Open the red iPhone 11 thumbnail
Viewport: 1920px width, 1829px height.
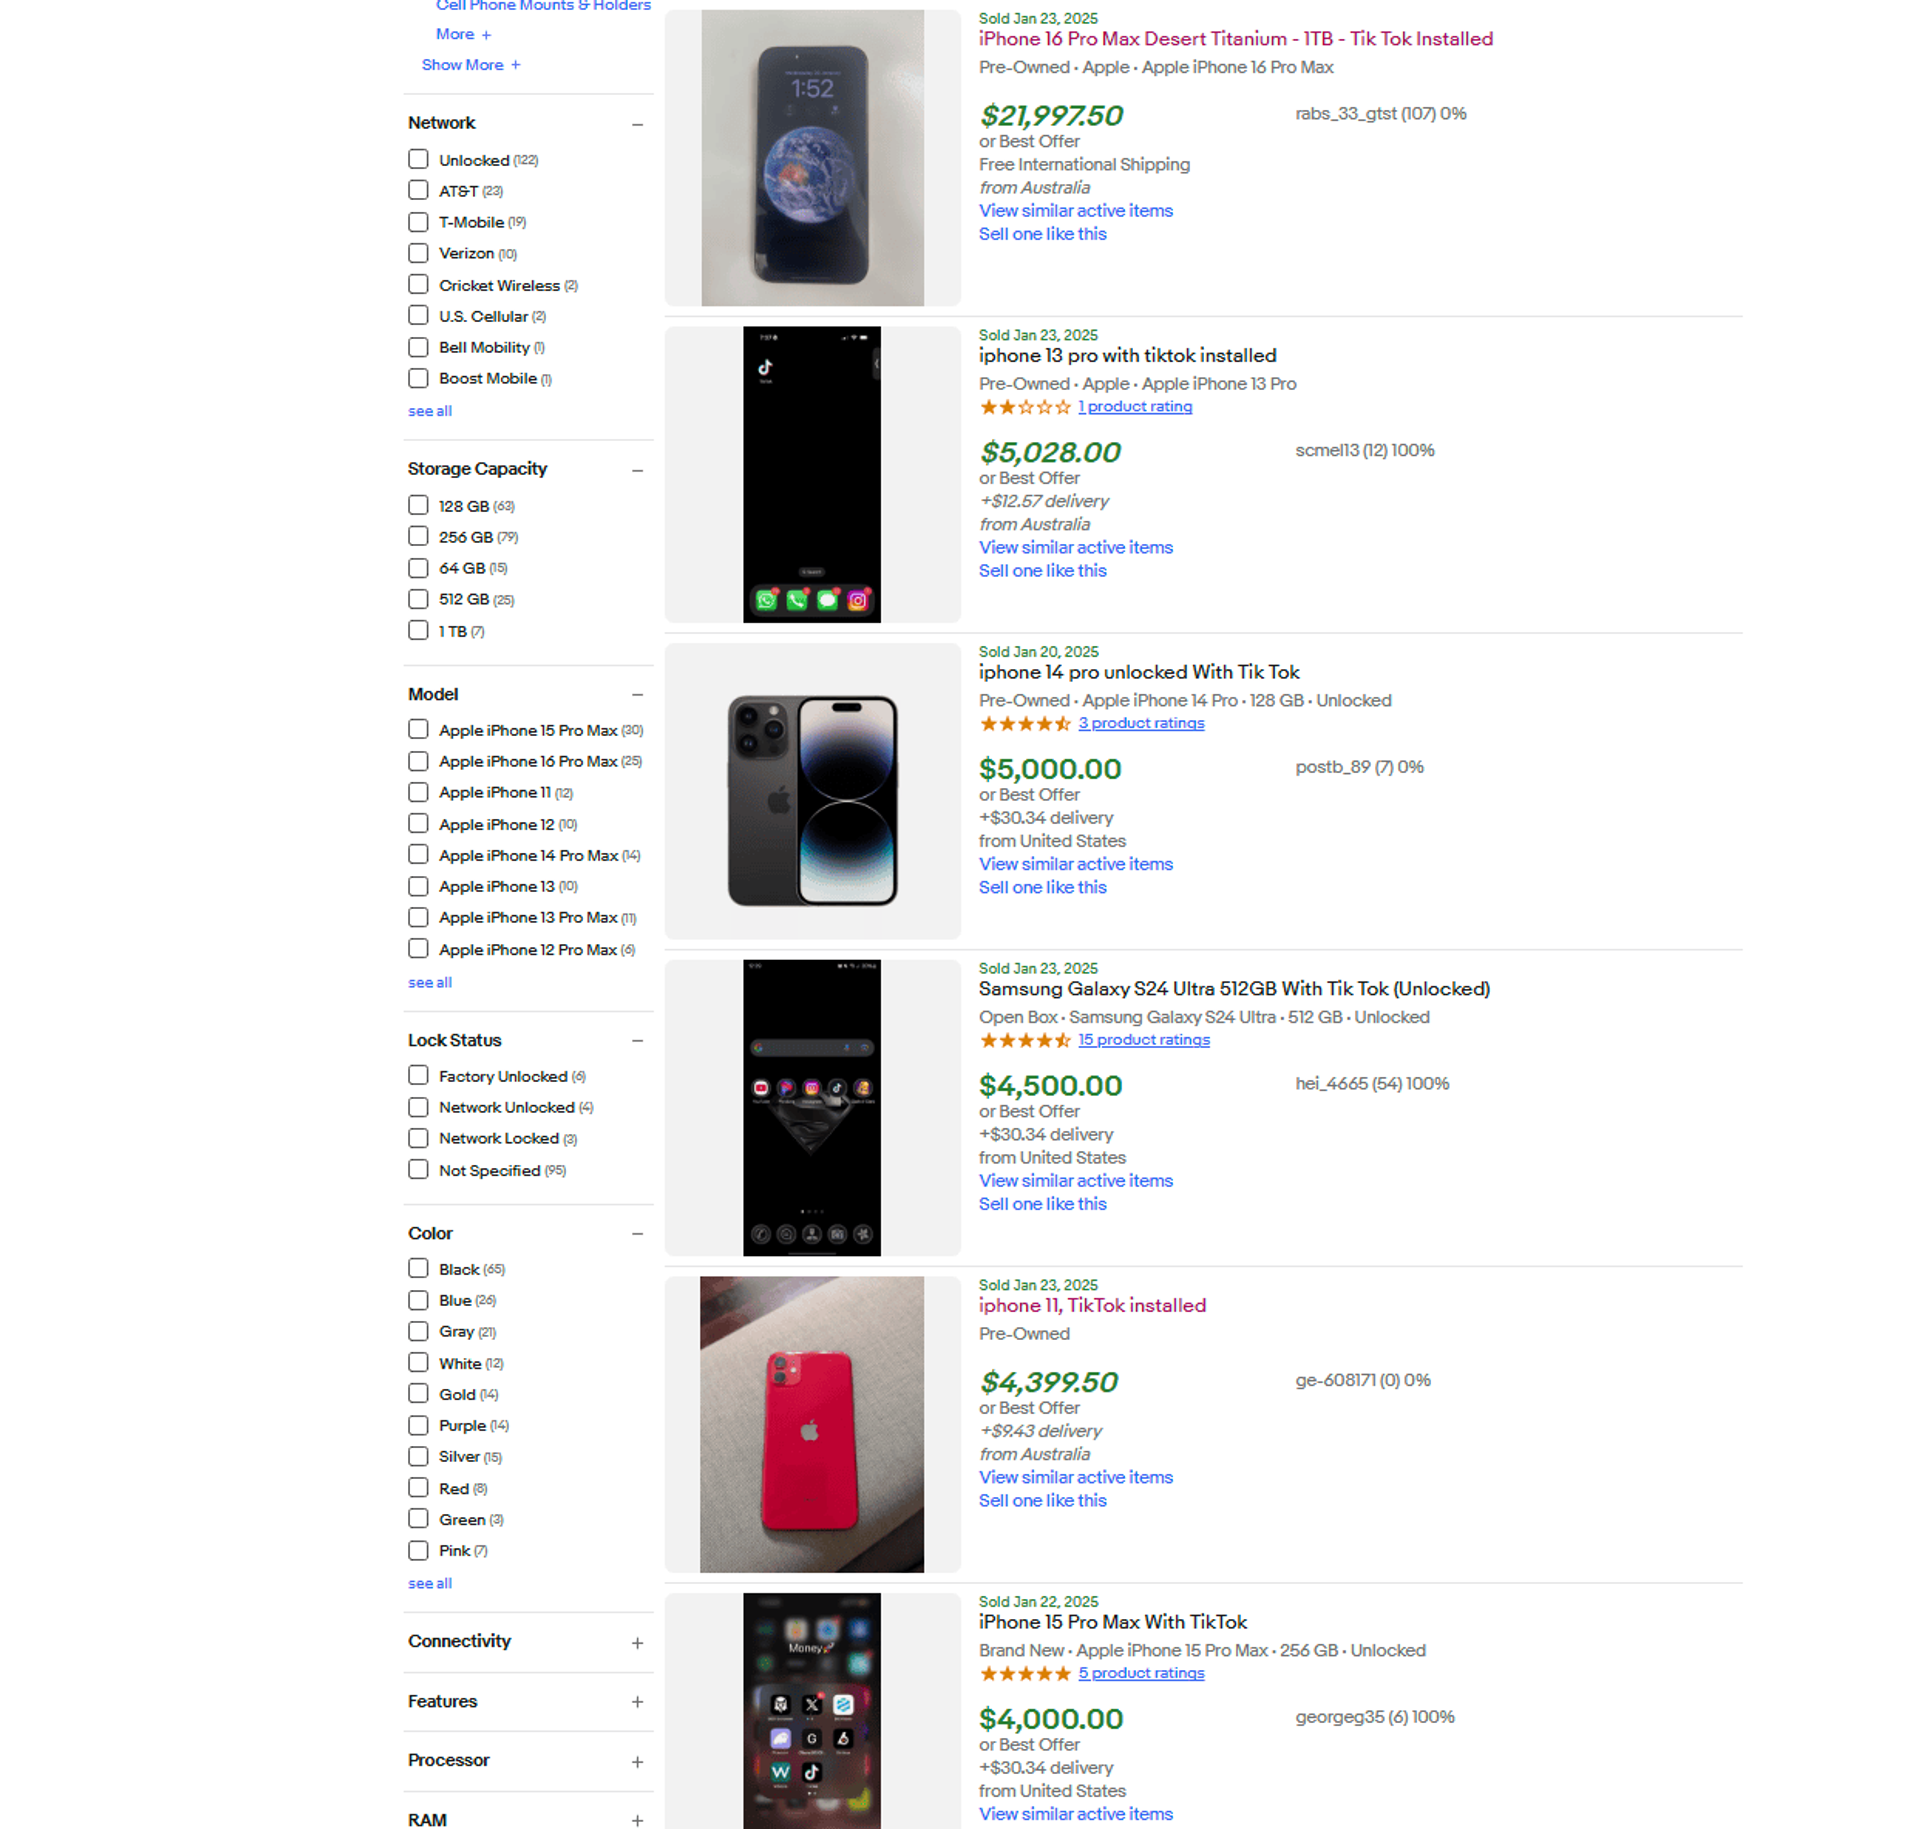click(812, 1424)
